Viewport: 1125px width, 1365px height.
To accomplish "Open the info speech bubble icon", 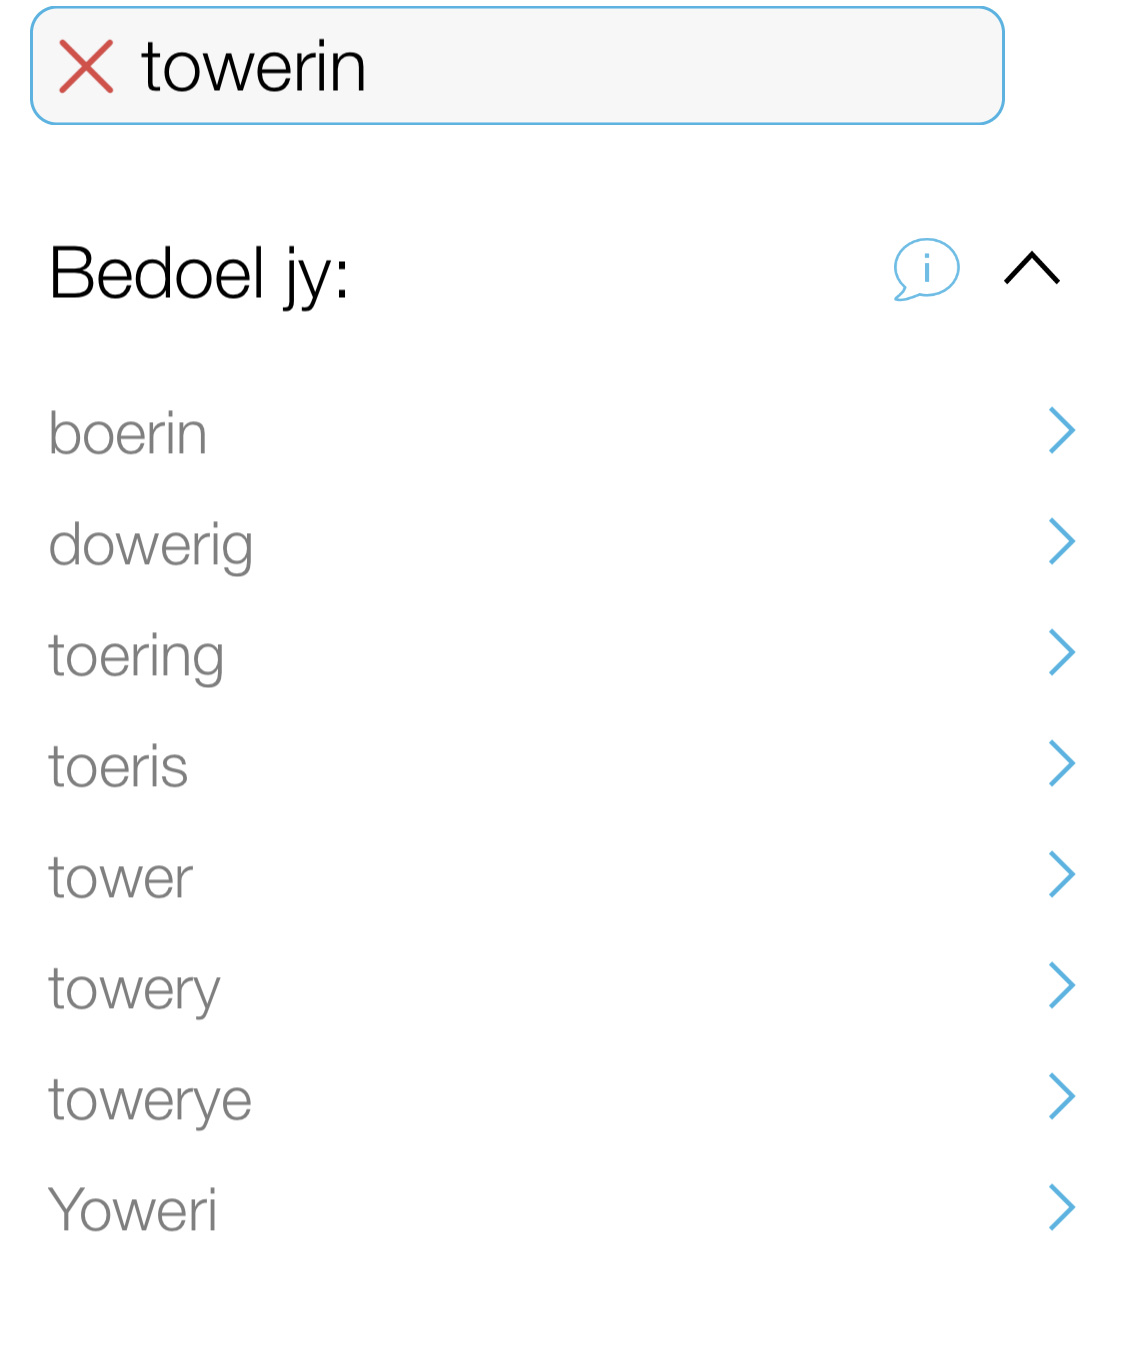I will [x=926, y=269].
